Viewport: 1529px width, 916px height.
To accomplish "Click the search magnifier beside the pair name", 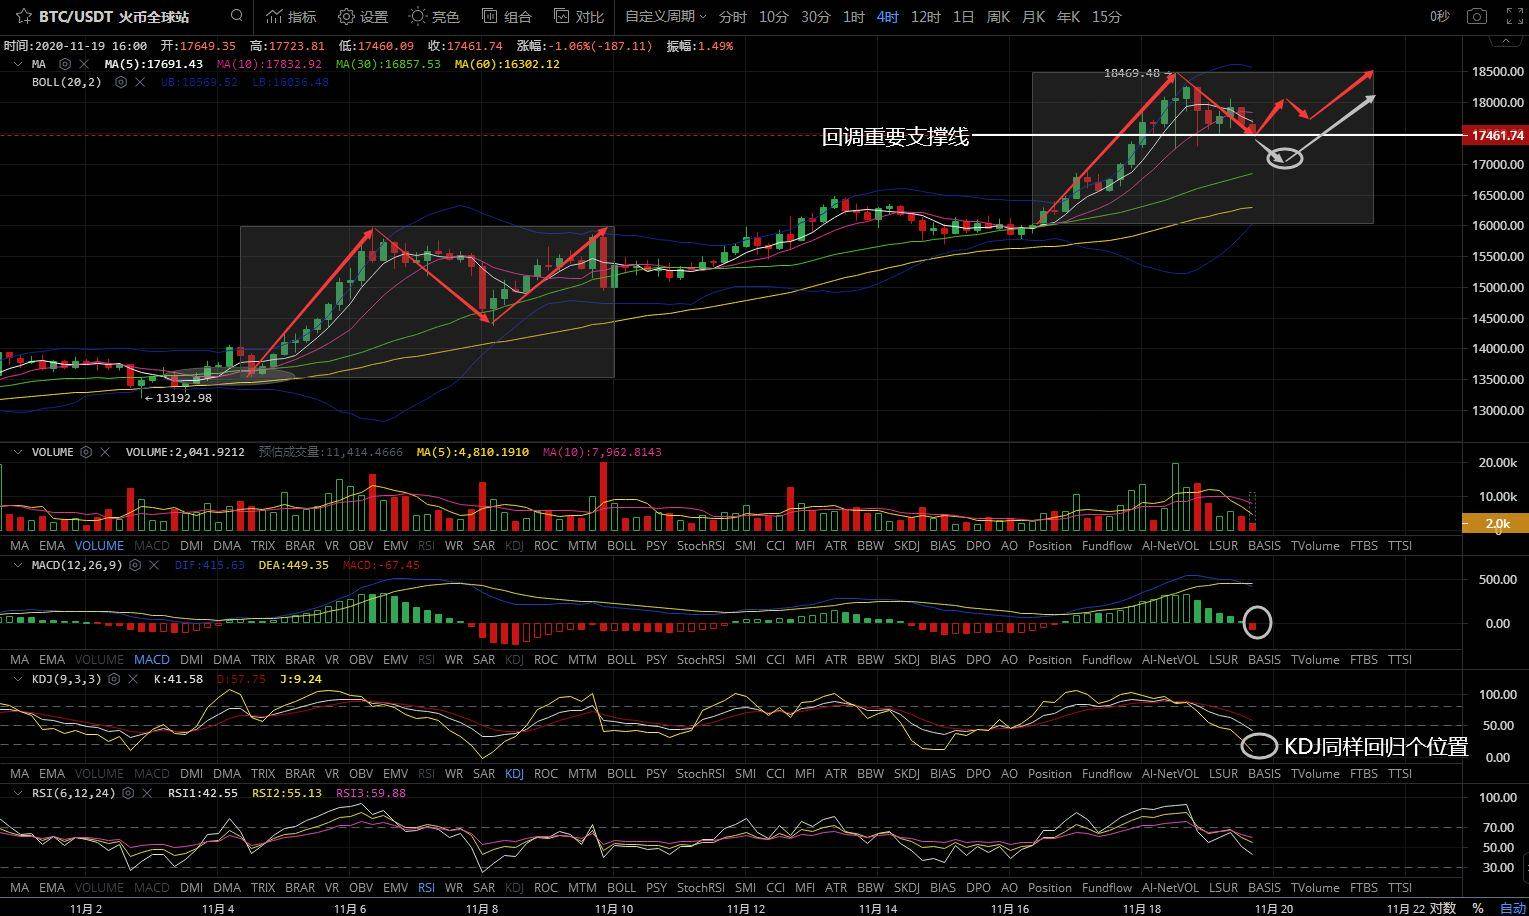I will 236,16.
